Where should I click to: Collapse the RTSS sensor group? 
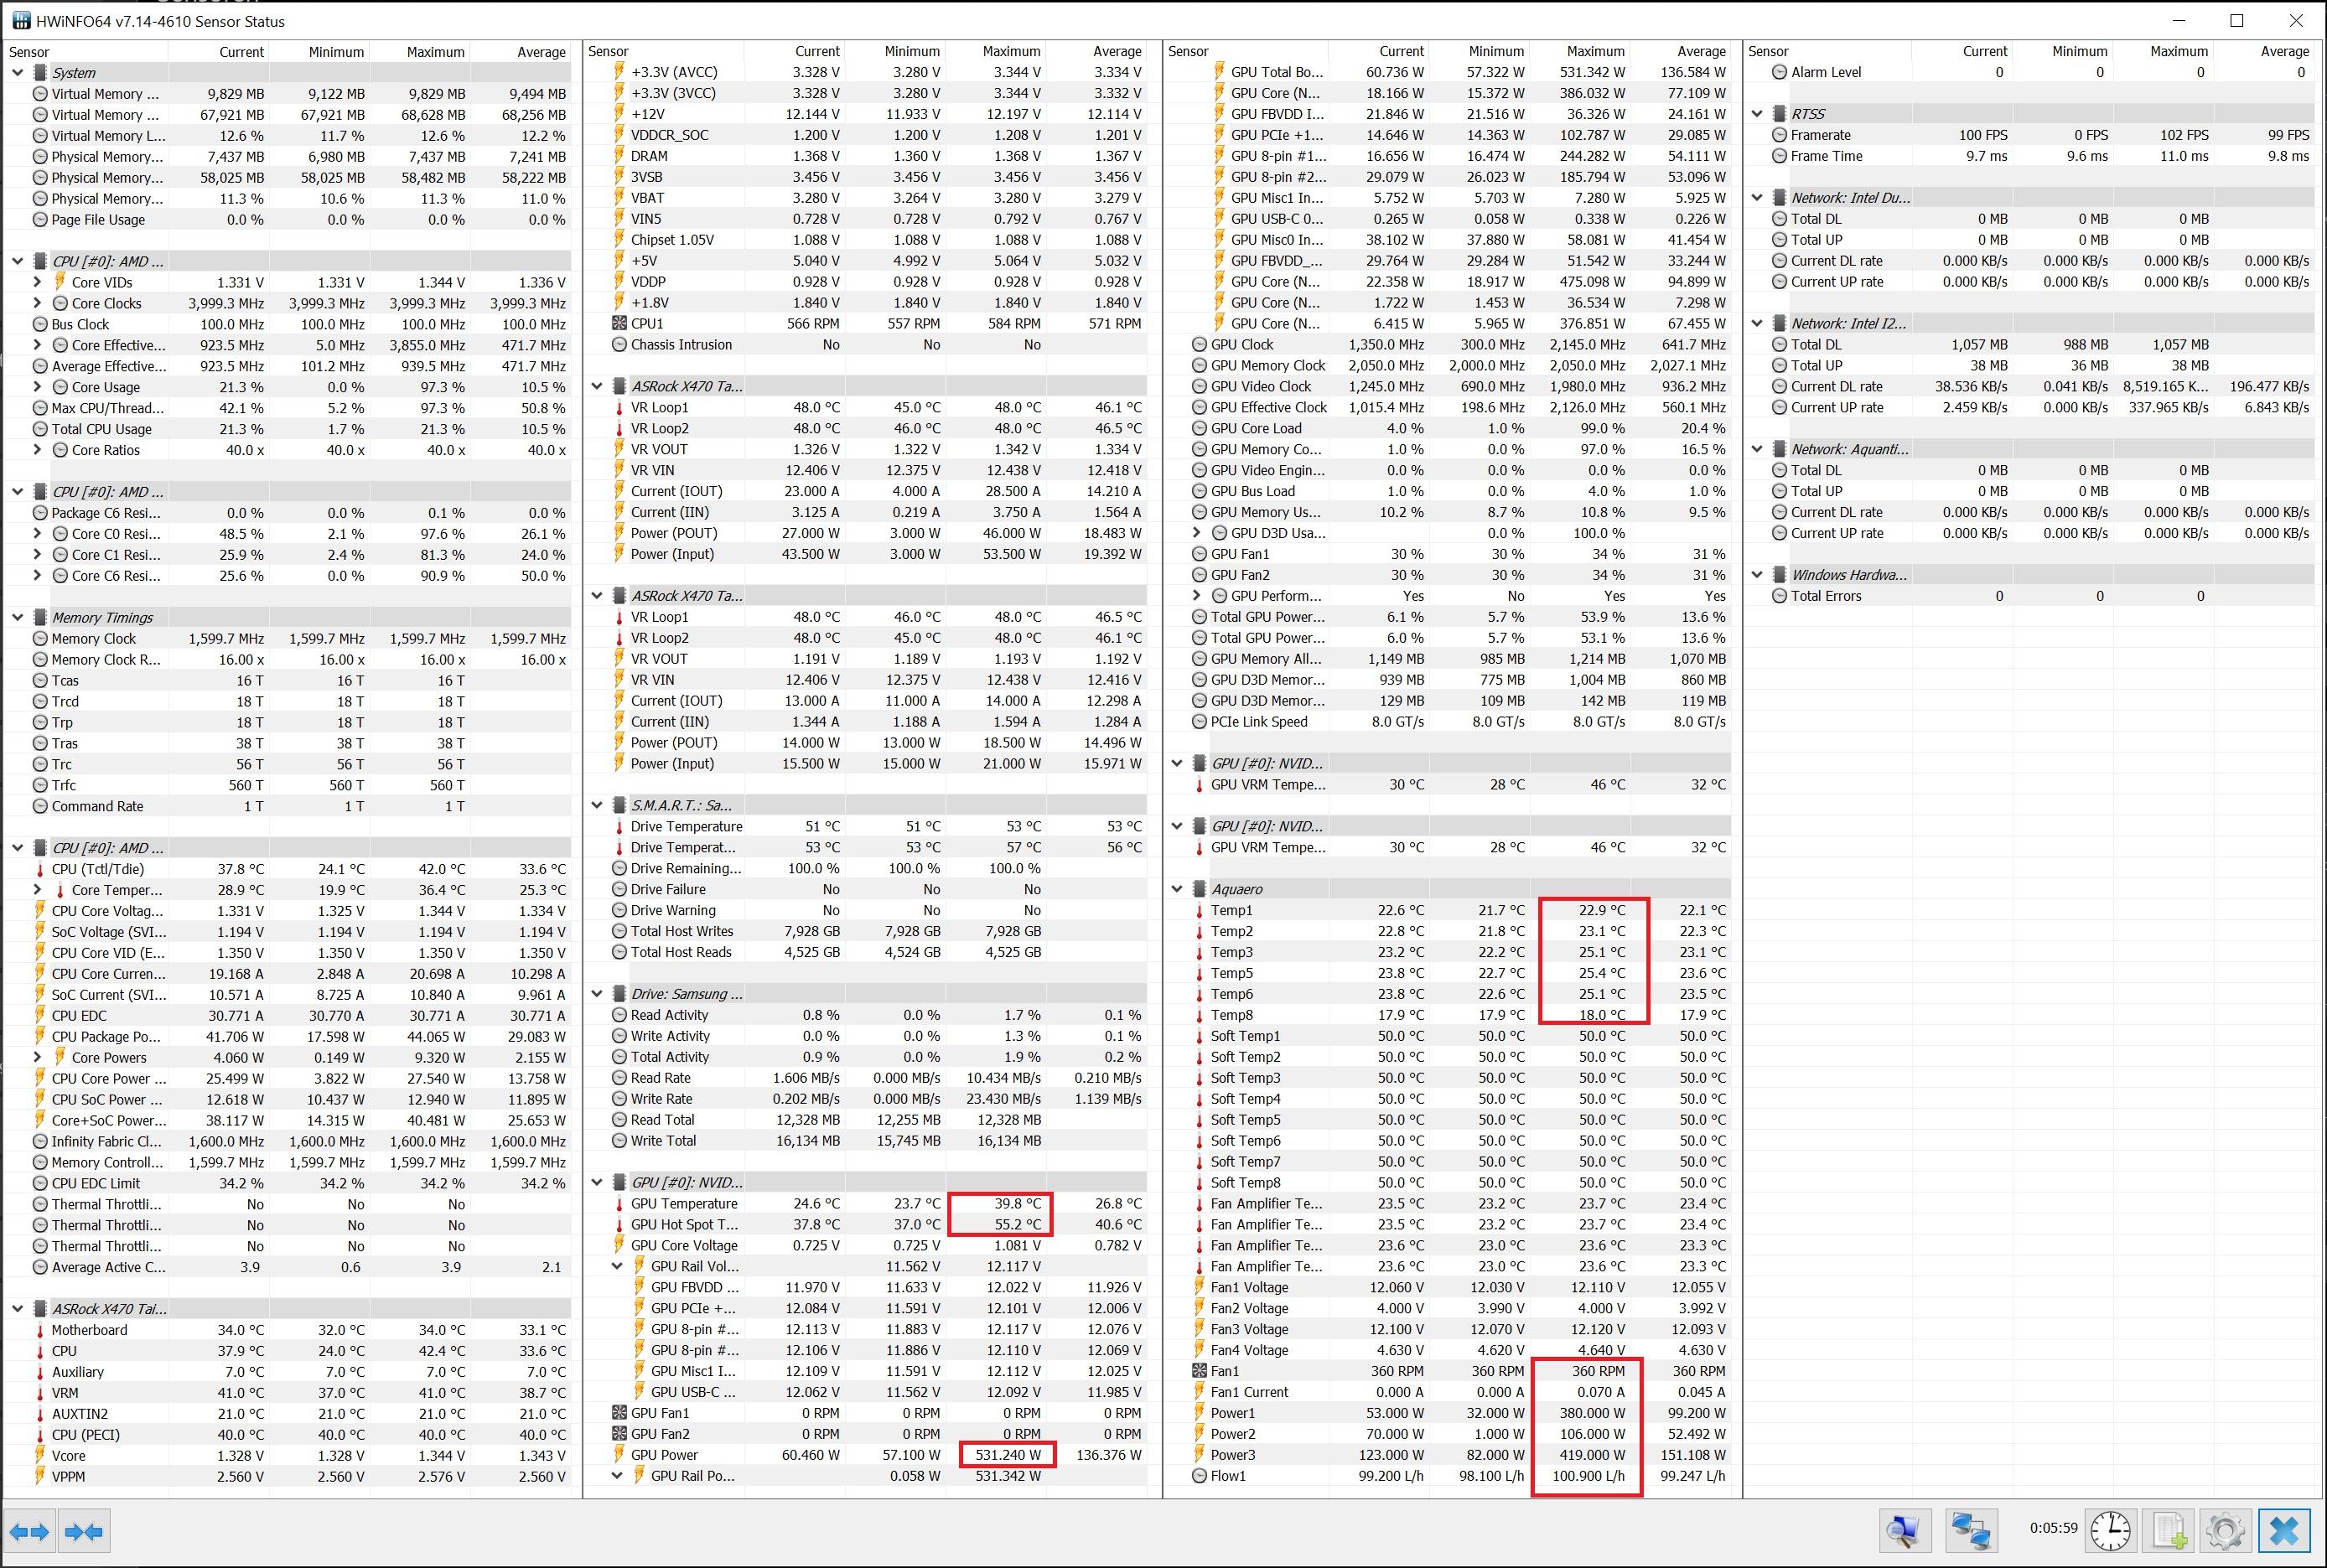(1757, 114)
